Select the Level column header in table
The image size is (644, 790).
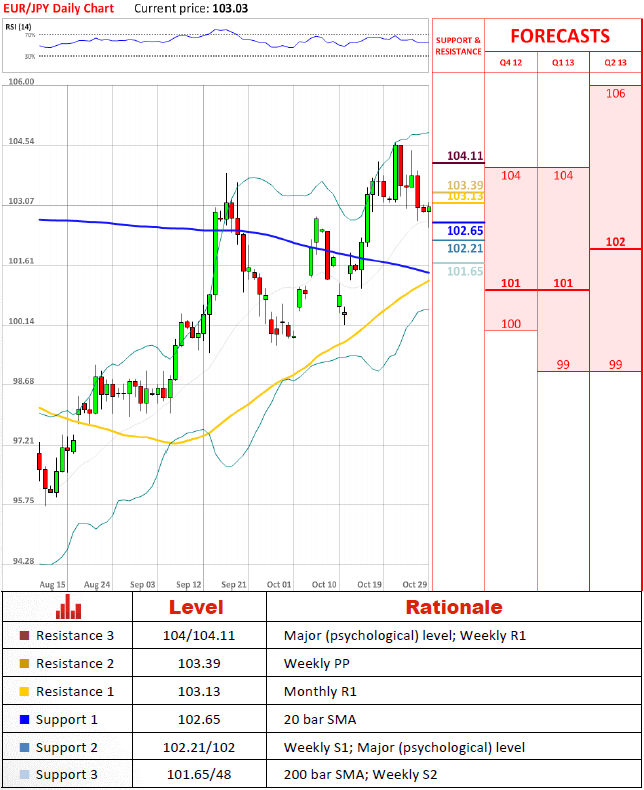(196, 607)
